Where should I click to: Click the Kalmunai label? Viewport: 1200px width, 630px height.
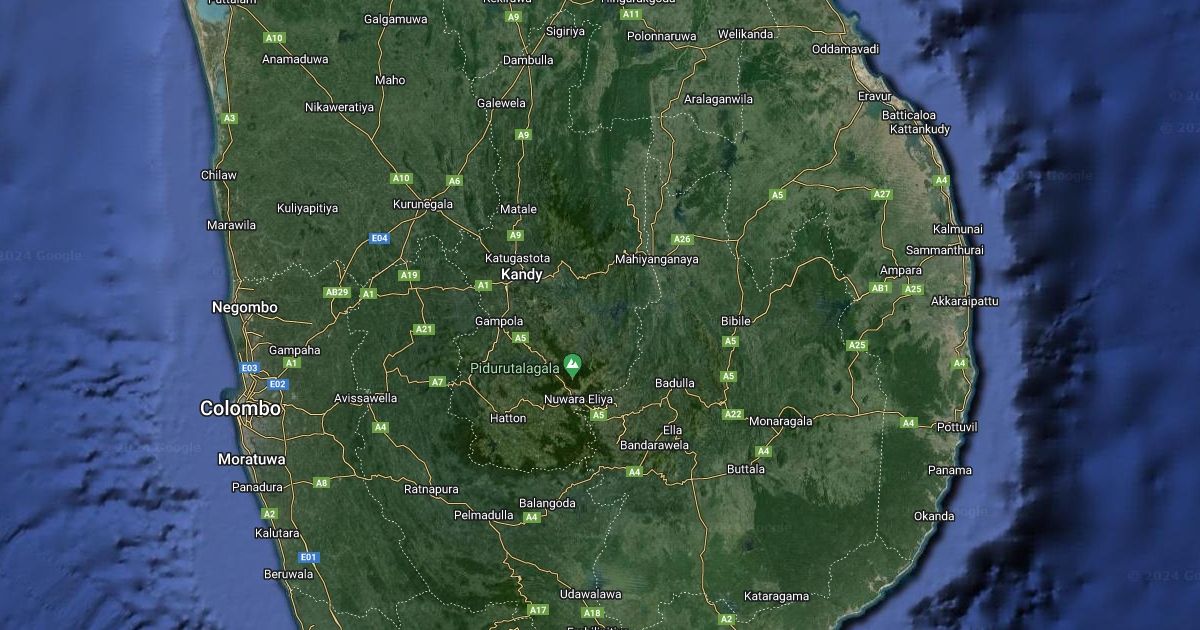pos(958,229)
